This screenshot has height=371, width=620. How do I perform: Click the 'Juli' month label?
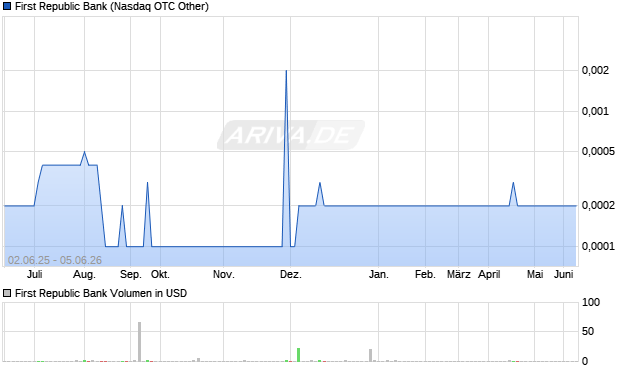pos(34,274)
